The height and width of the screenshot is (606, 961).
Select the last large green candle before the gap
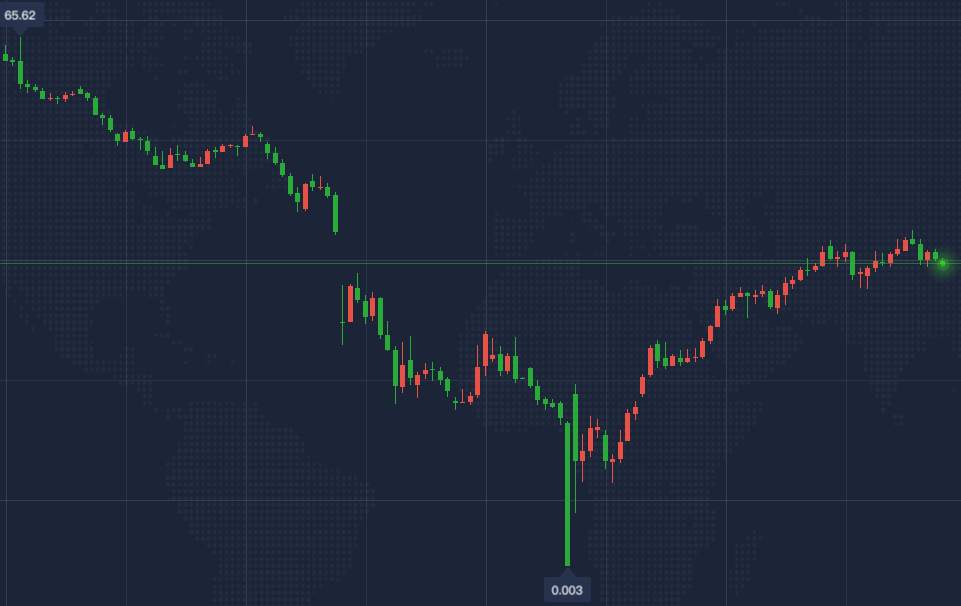tap(335, 213)
